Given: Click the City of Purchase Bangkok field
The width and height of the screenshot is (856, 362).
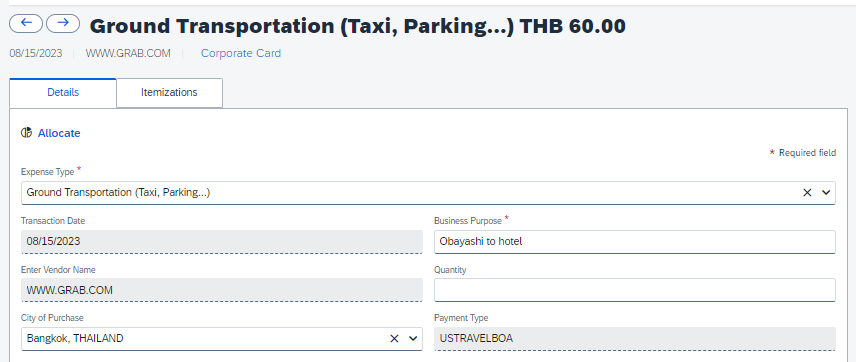Looking at the screenshot, I should pyautogui.click(x=222, y=339).
